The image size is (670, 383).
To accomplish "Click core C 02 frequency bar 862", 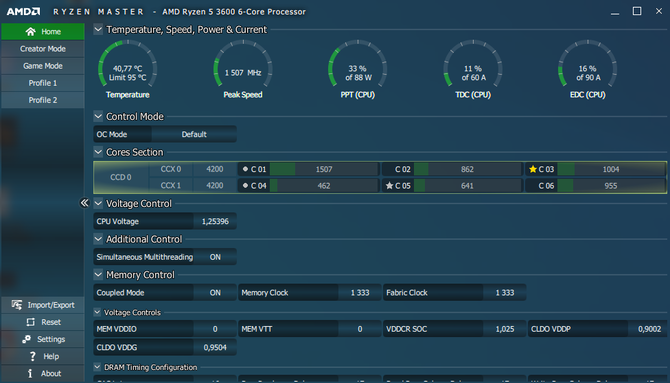I will click(x=467, y=169).
